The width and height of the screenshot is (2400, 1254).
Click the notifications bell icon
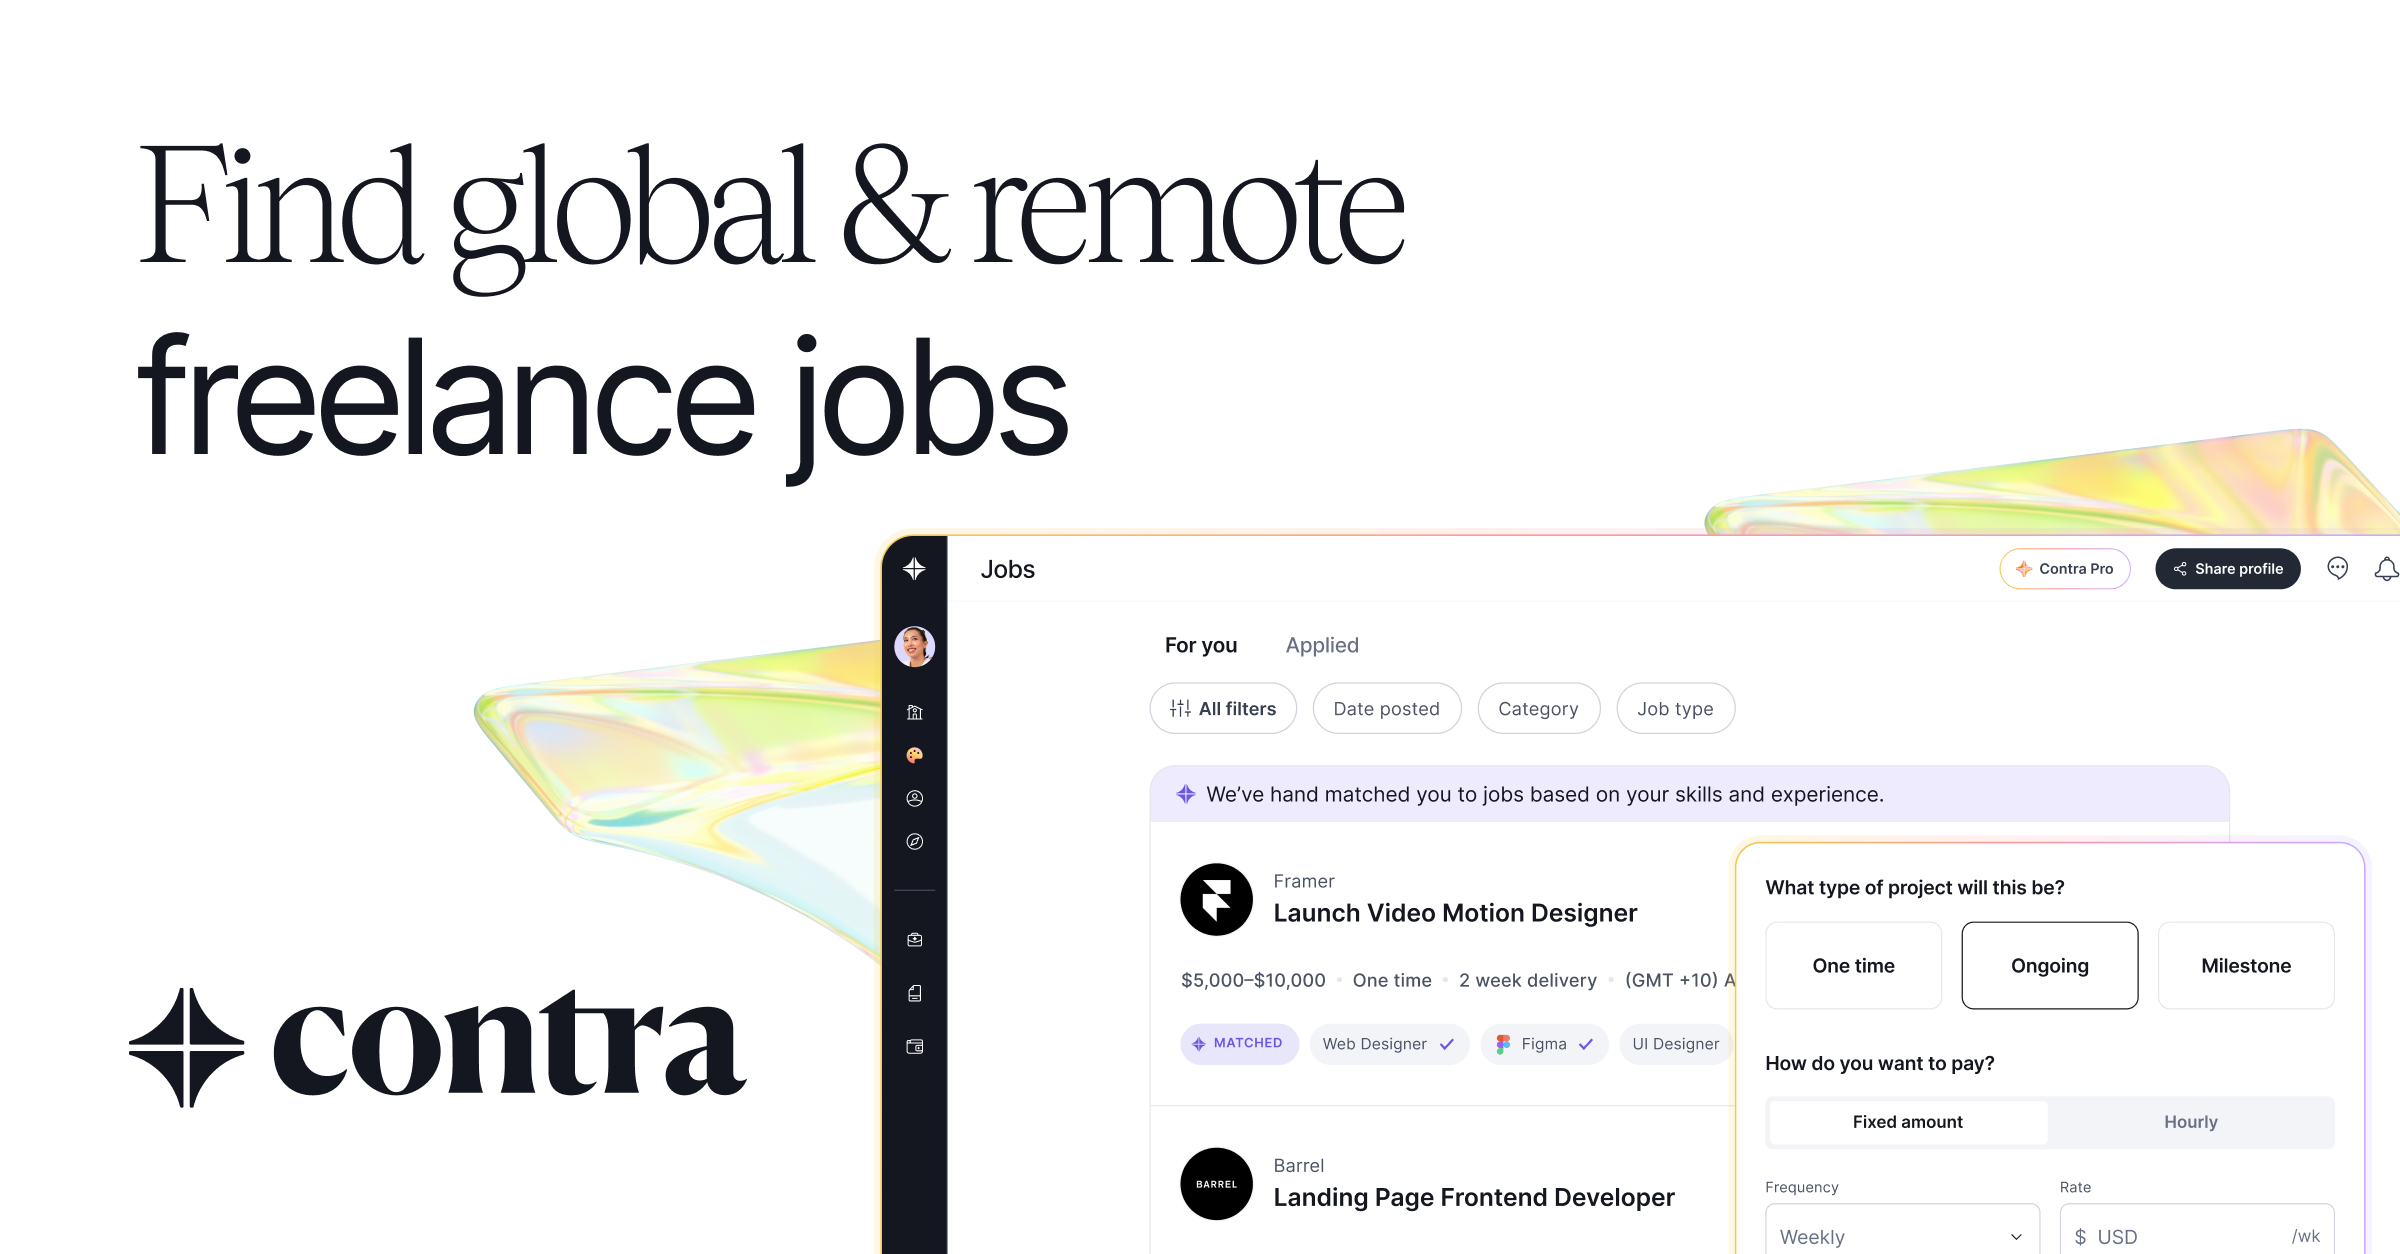pyautogui.click(x=2386, y=569)
